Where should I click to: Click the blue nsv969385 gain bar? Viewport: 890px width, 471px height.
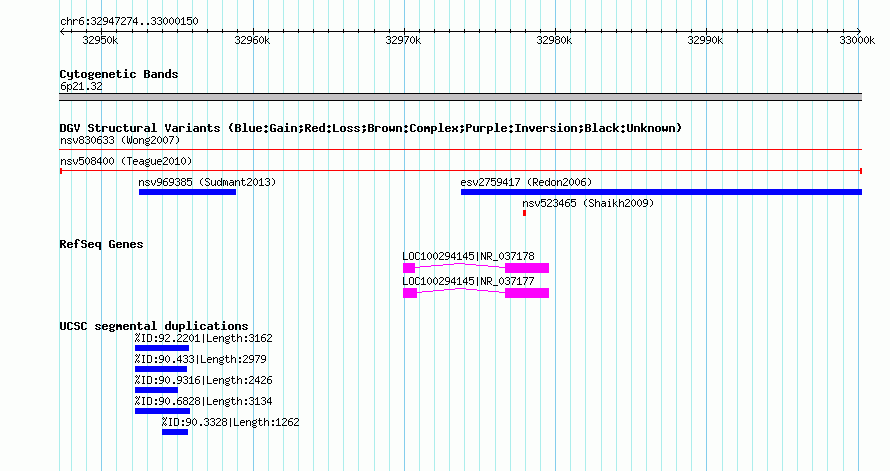pyautogui.click(x=187, y=192)
